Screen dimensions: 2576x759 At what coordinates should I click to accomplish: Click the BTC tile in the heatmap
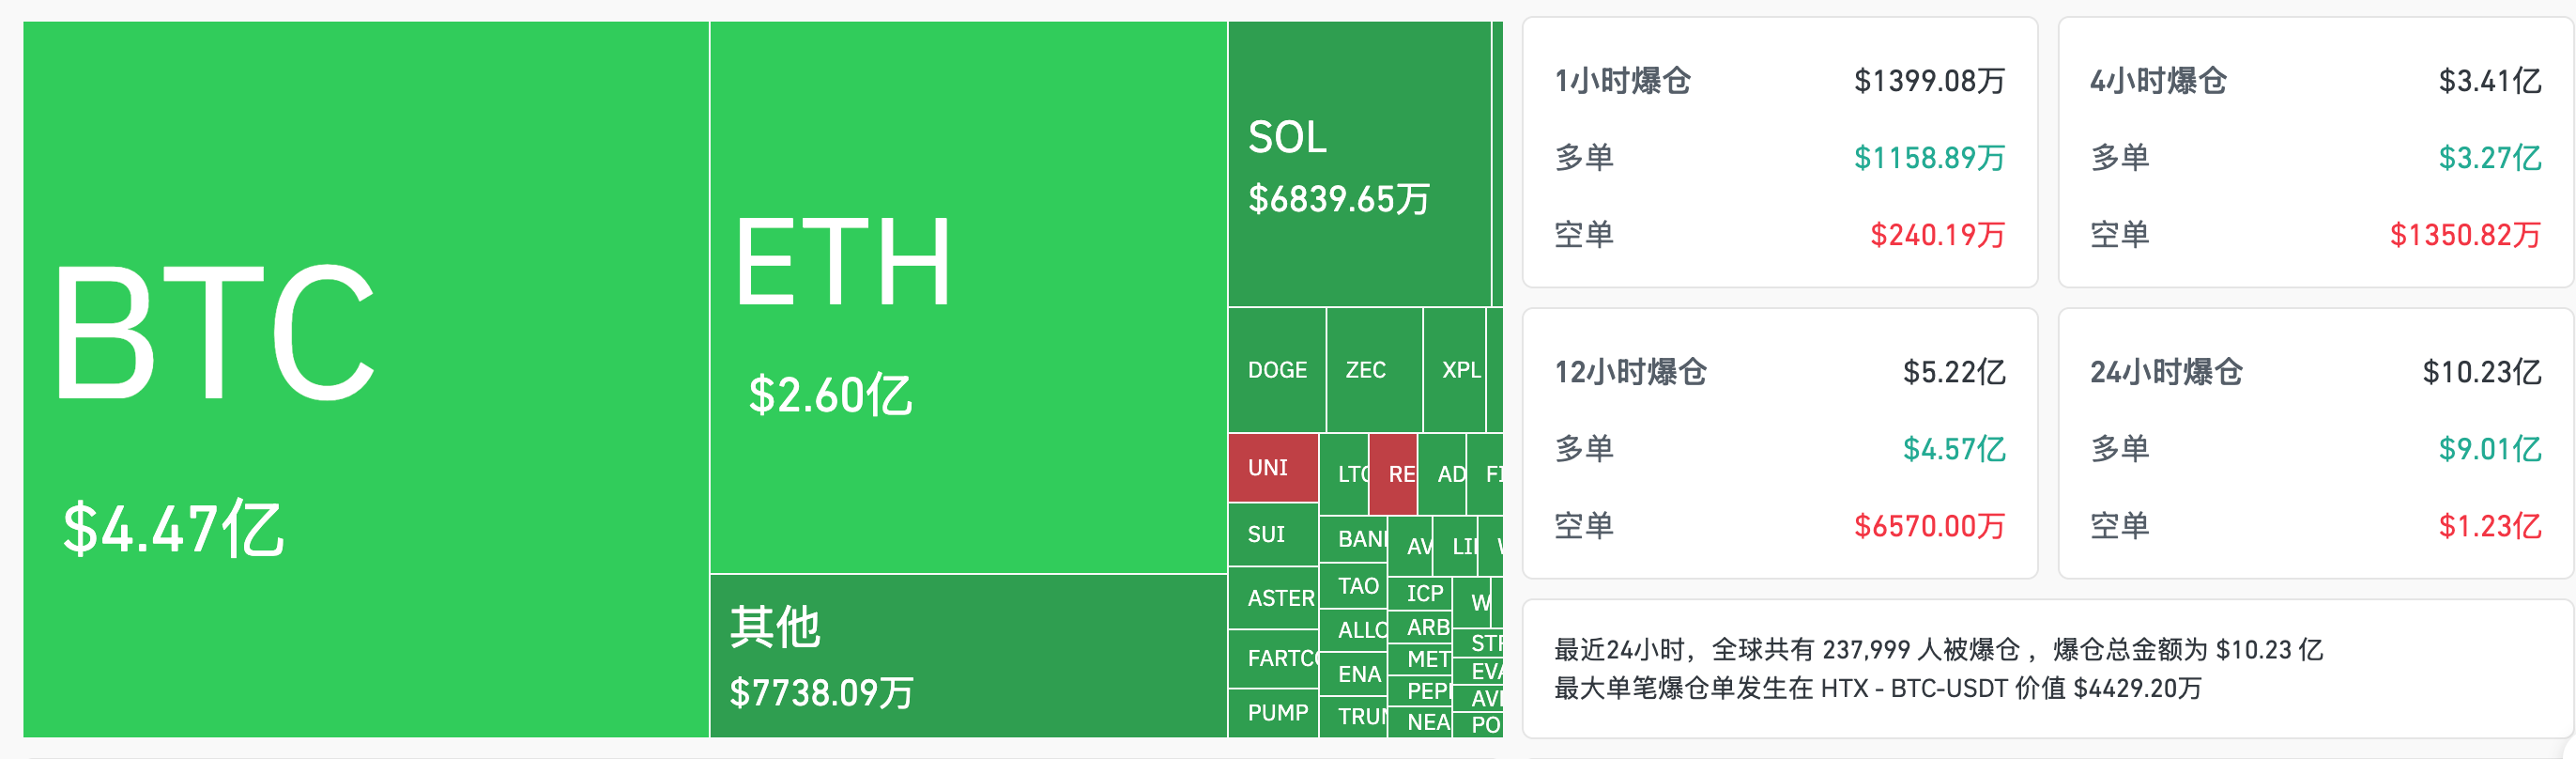click(366, 380)
